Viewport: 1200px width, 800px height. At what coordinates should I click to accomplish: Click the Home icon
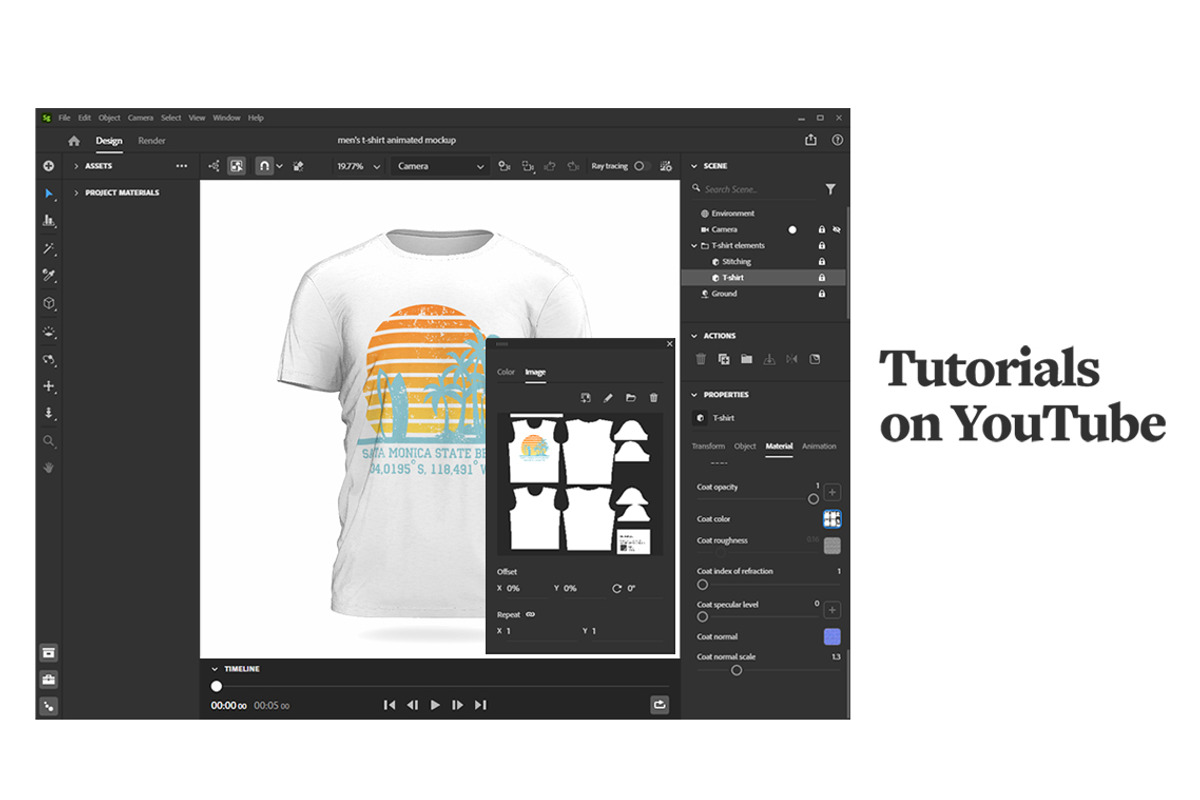(74, 141)
